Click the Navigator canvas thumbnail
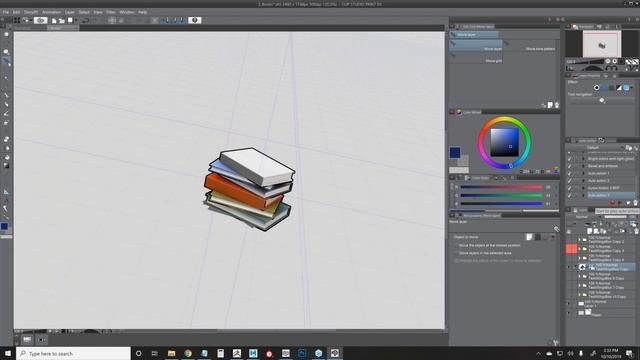The height and width of the screenshot is (360, 640). 602,44
